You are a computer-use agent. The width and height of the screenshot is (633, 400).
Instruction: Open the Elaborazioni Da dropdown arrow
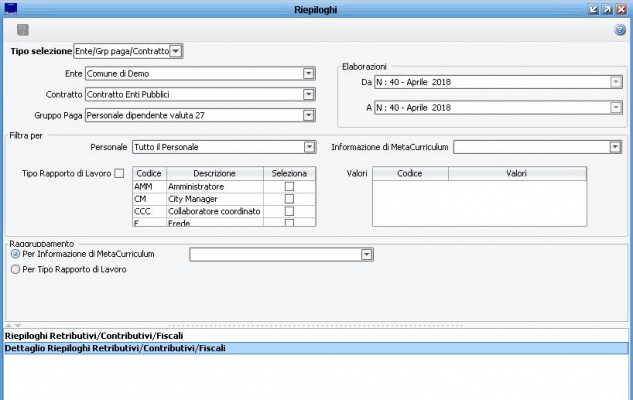(616, 82)
